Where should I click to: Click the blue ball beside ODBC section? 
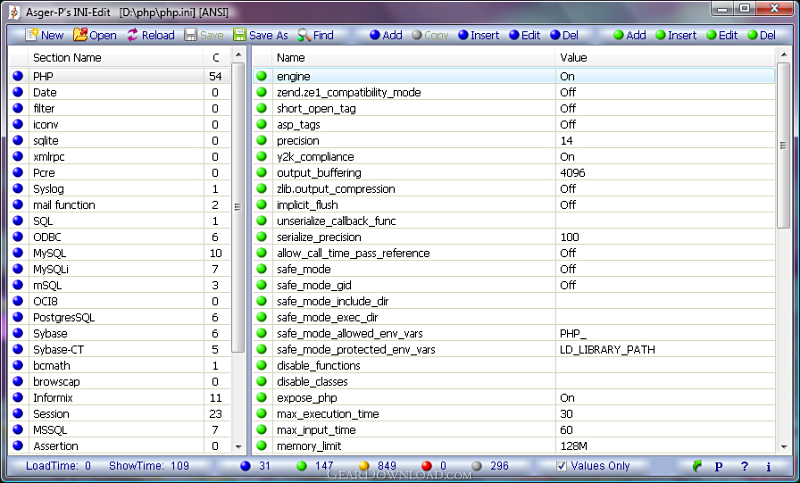[x=18, y=237]
